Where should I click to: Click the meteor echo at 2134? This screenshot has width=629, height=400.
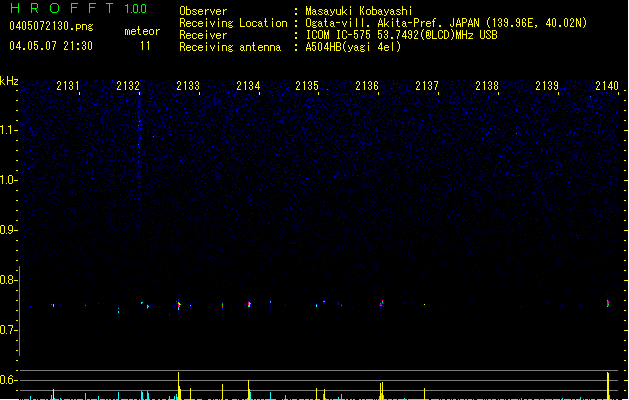(x=249, y=305)
